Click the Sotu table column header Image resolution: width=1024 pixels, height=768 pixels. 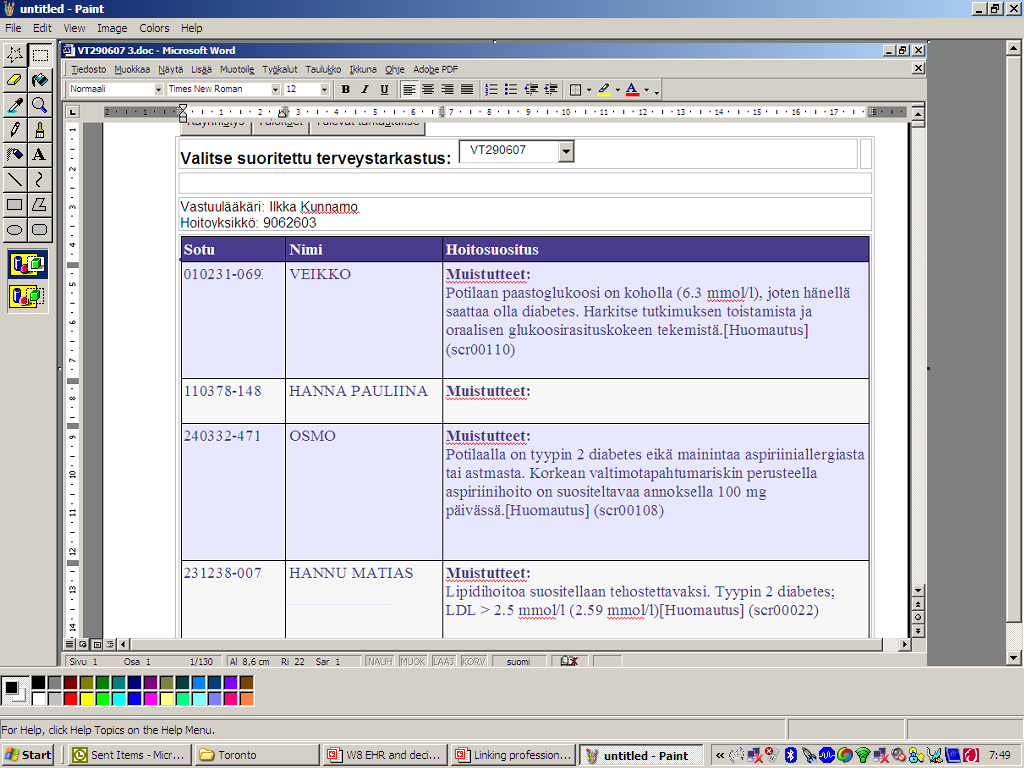233,249
